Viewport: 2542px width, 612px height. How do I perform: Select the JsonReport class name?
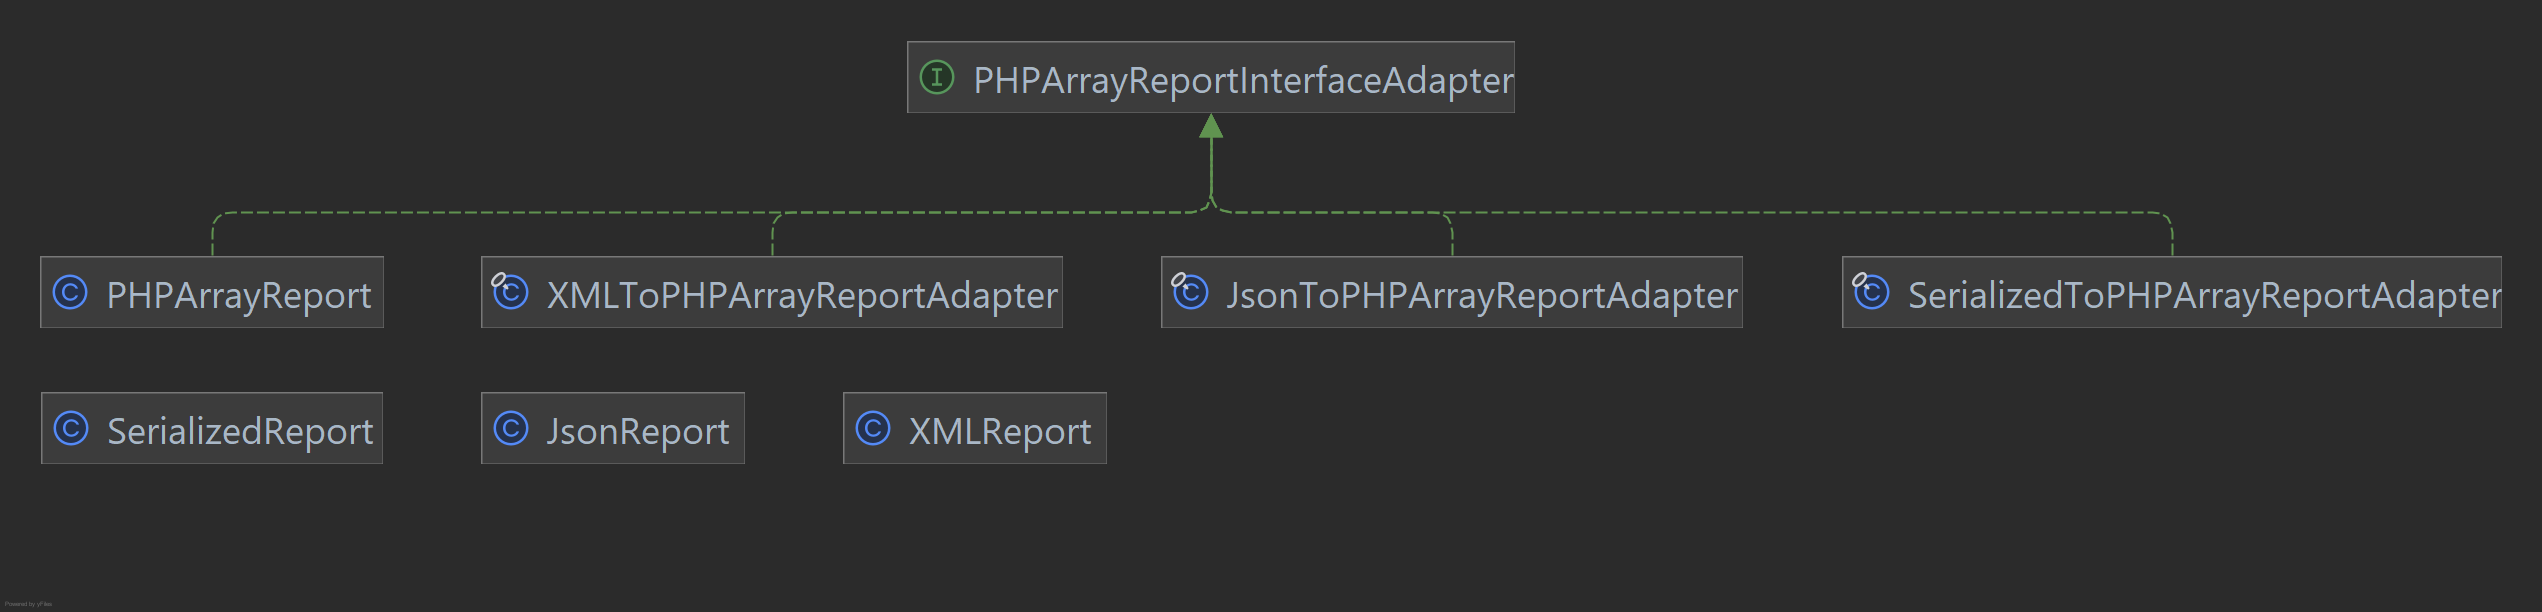637,431
